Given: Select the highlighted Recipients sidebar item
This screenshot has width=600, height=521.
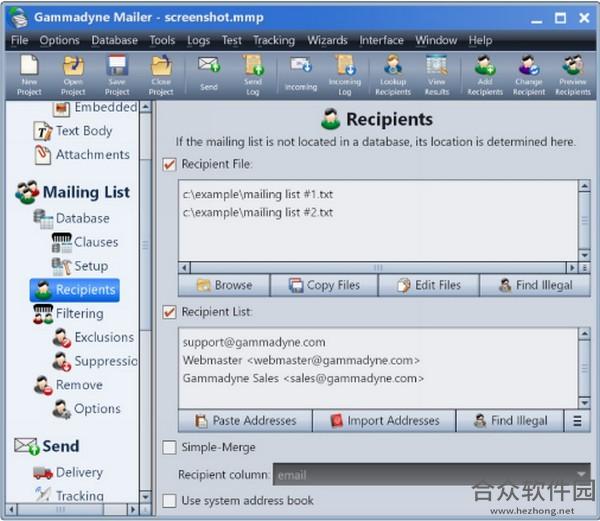Looking at the screenshot, I should 75,290.
